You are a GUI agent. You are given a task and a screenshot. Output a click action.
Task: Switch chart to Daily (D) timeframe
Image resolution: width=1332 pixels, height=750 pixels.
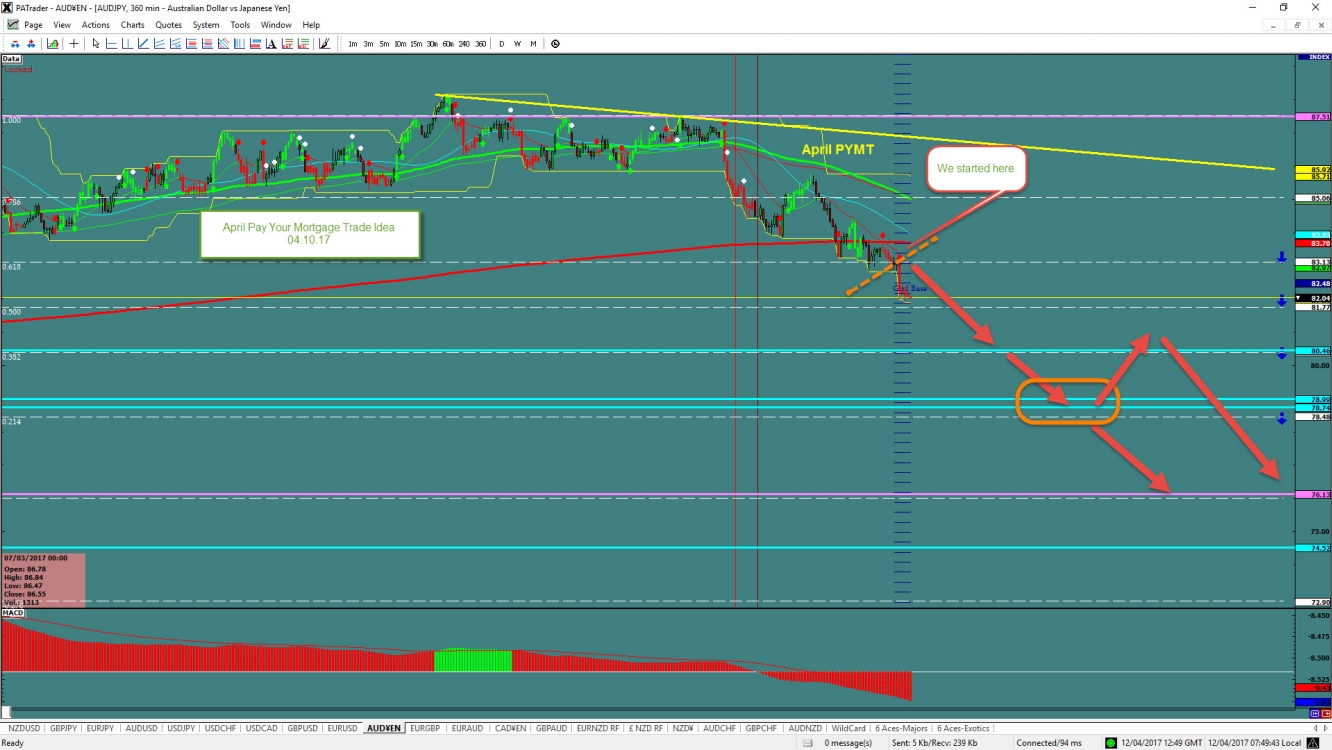502,44
